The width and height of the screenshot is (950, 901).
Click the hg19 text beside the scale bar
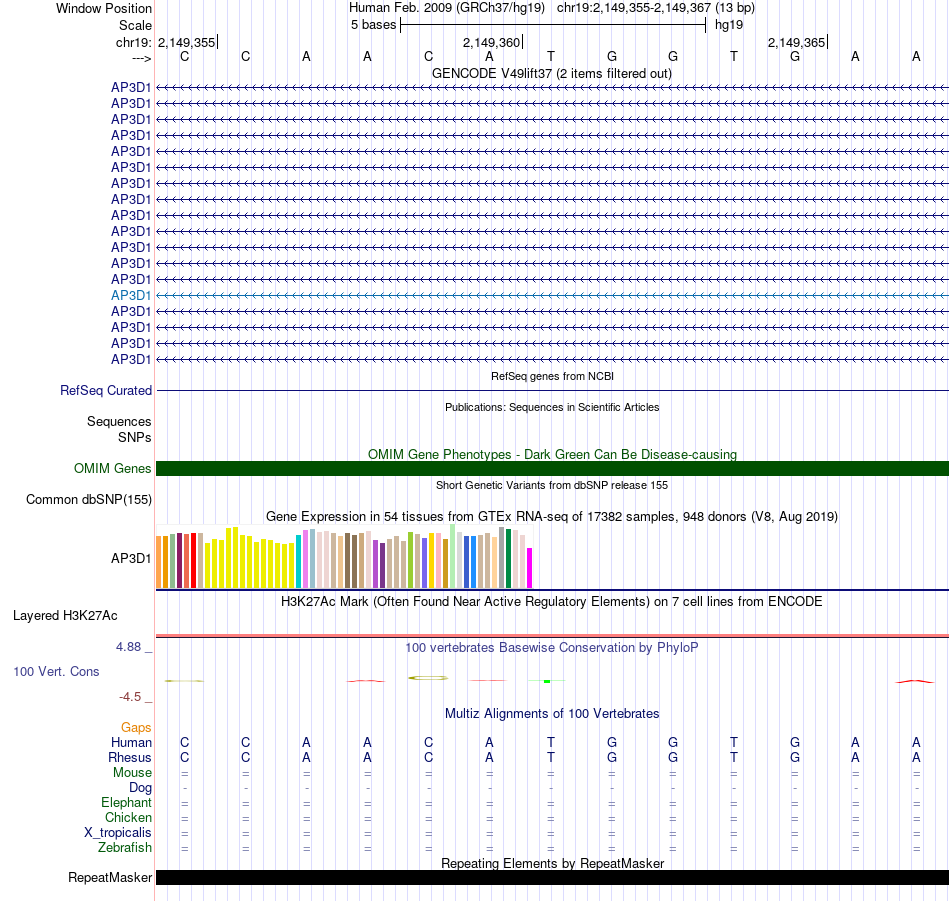[x=729, y=25]
